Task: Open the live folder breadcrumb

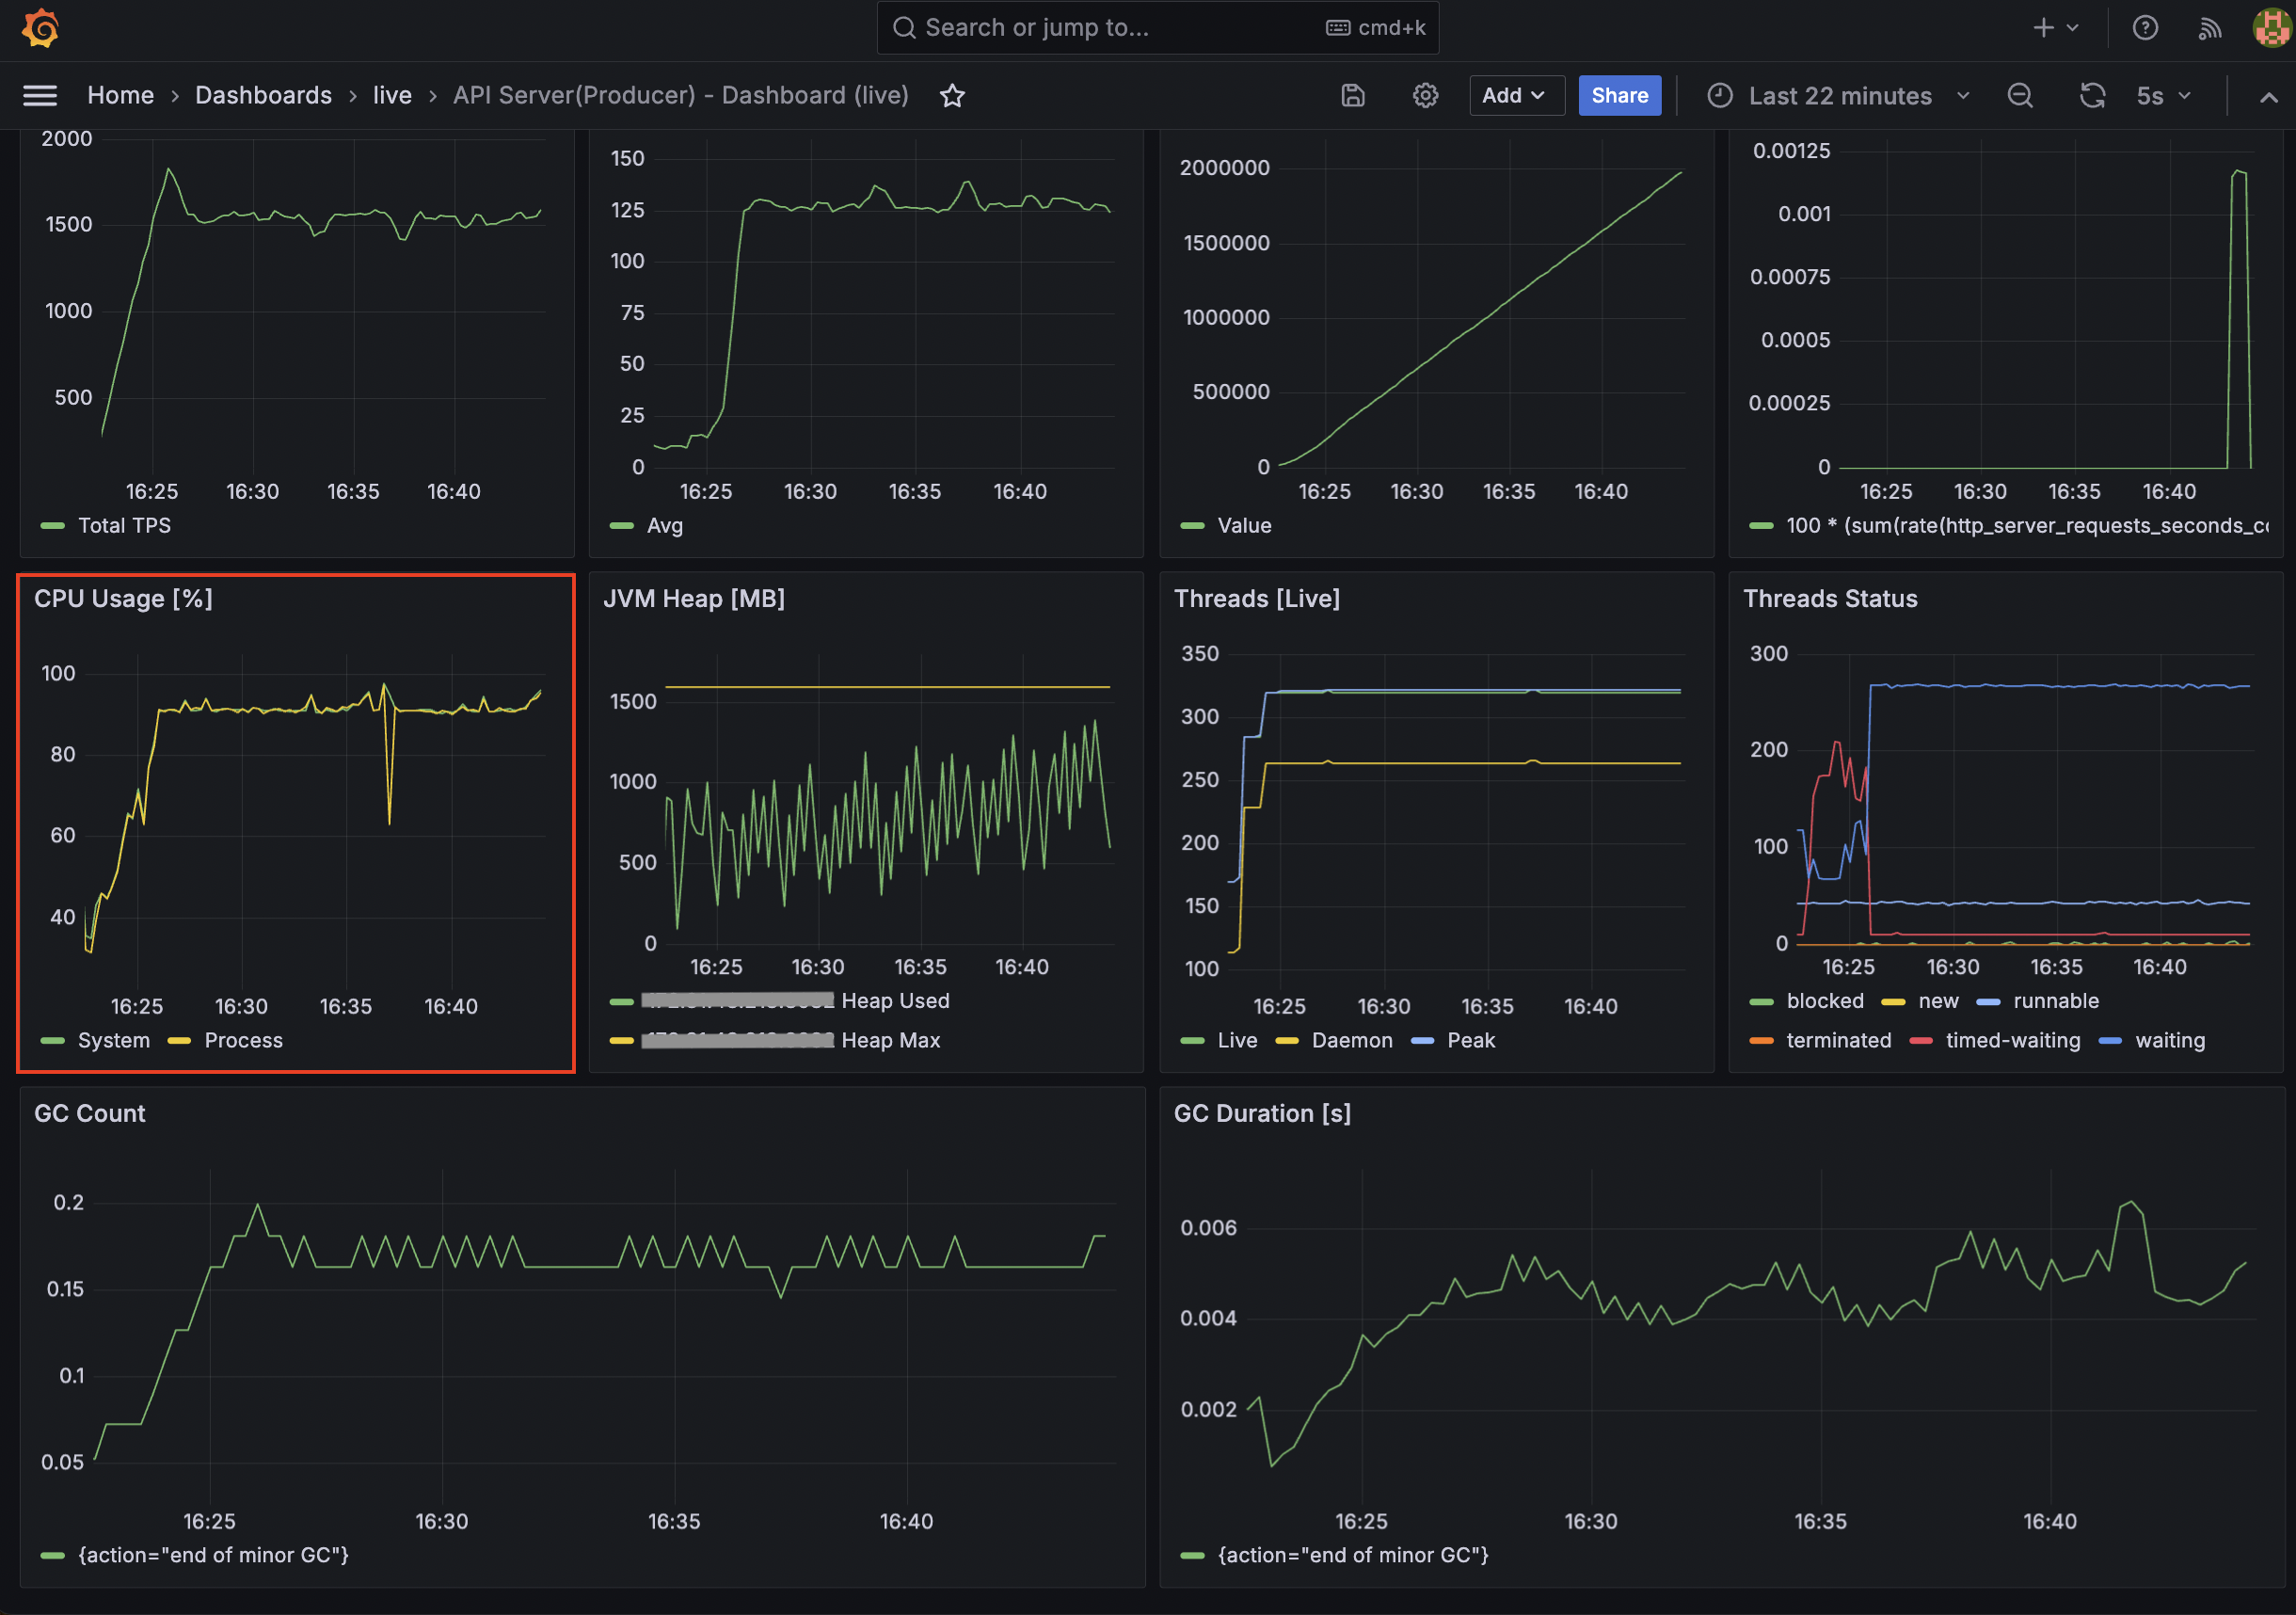Action: pyautogui.click(x=392, y=96)
